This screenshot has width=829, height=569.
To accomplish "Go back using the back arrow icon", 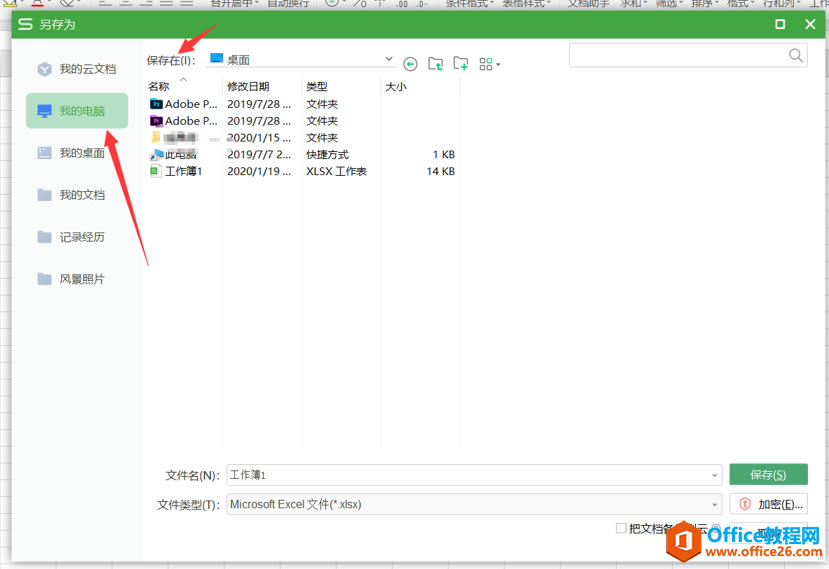I will 410,65.
